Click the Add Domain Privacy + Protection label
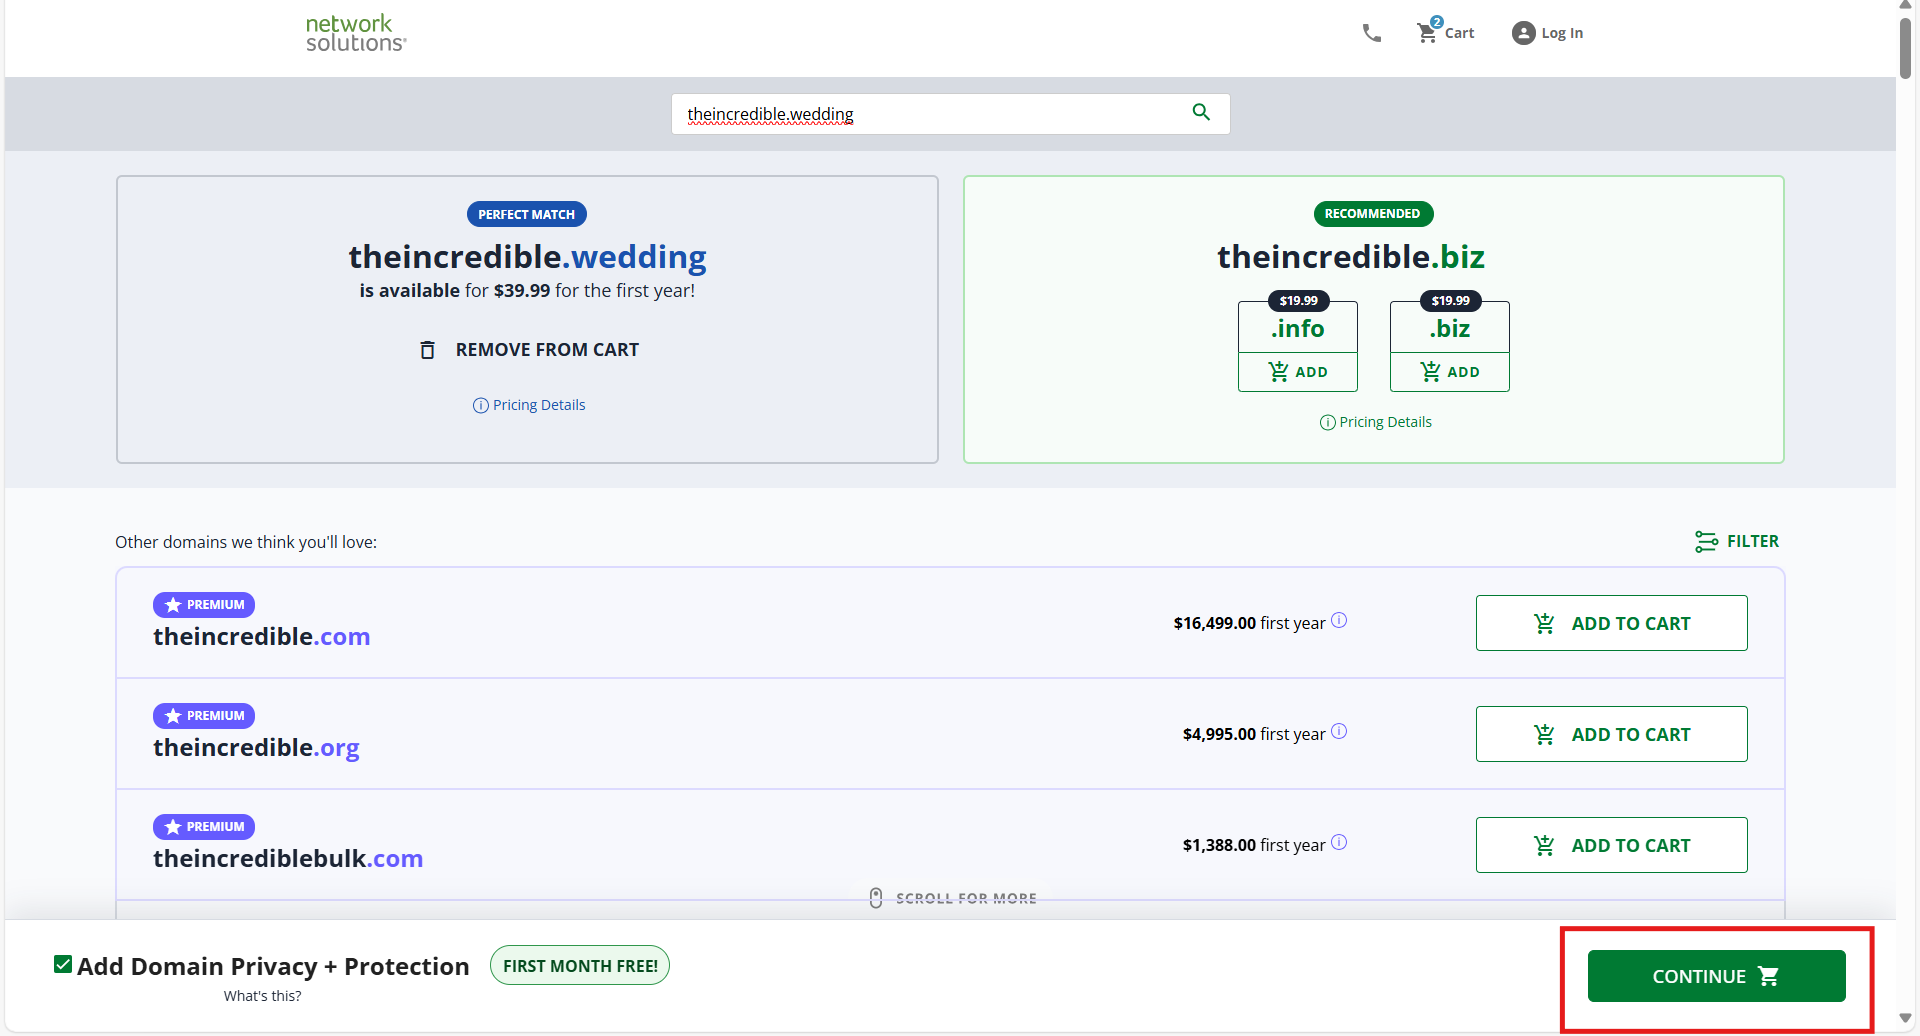The height and width of the screenshot is (1036, 1920). 273,967
